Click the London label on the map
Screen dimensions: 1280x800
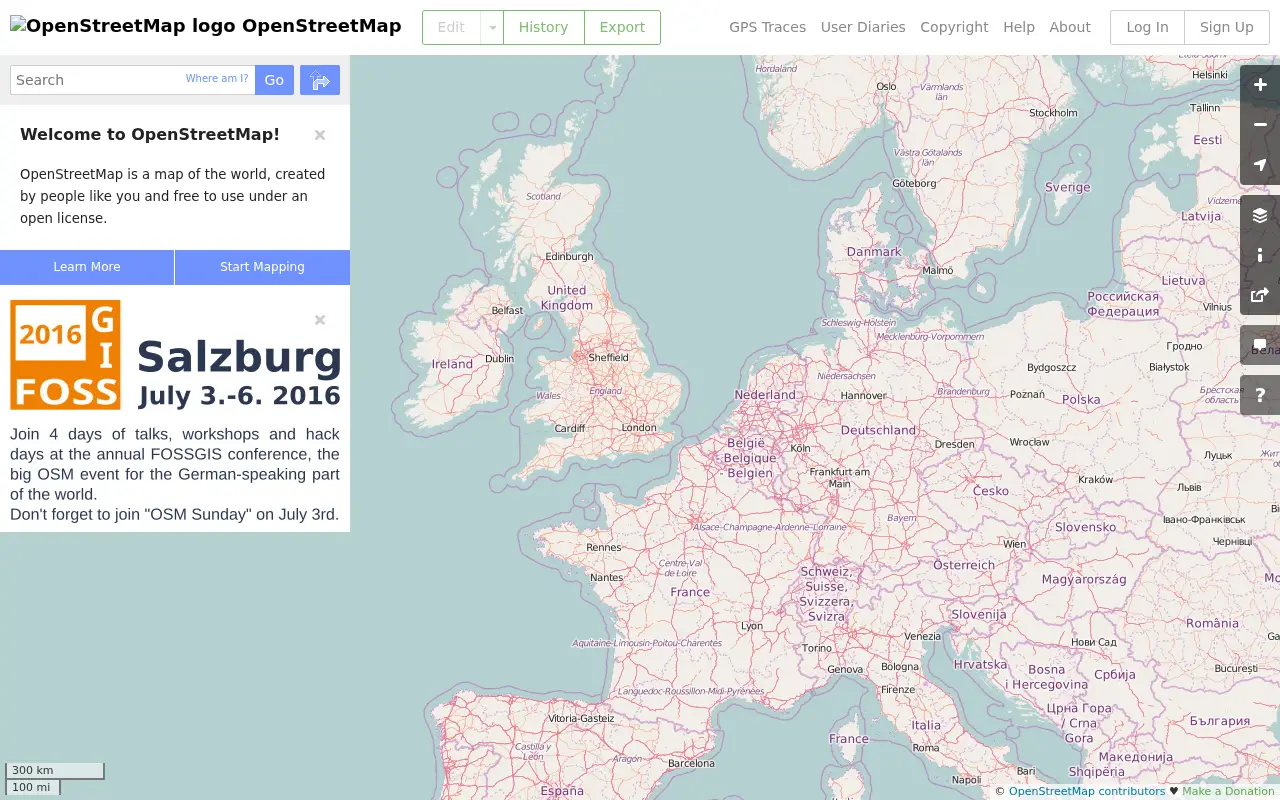point(639,428)
